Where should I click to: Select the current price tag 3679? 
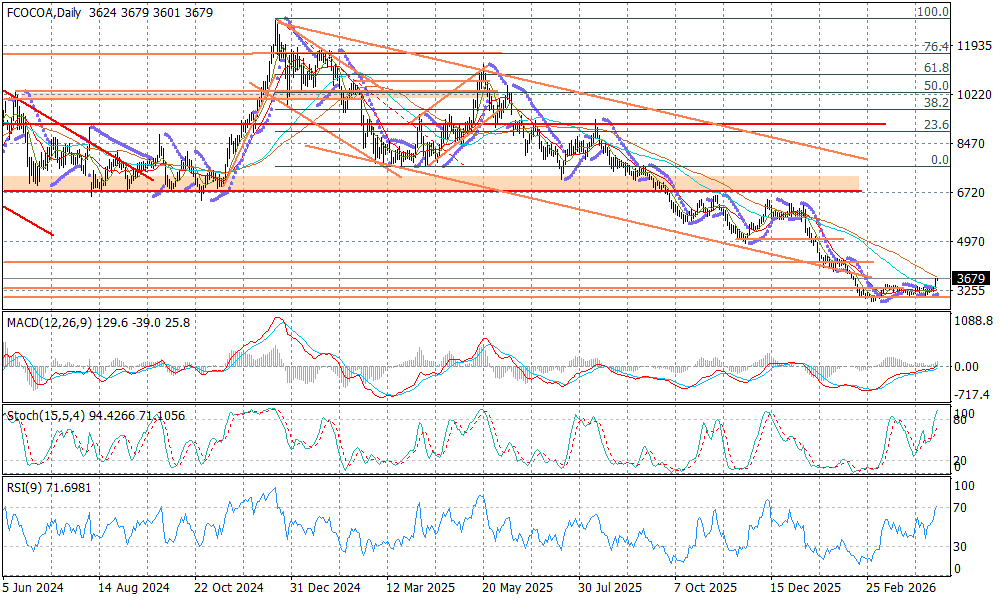pyautogui.click(x=972, y=278)
